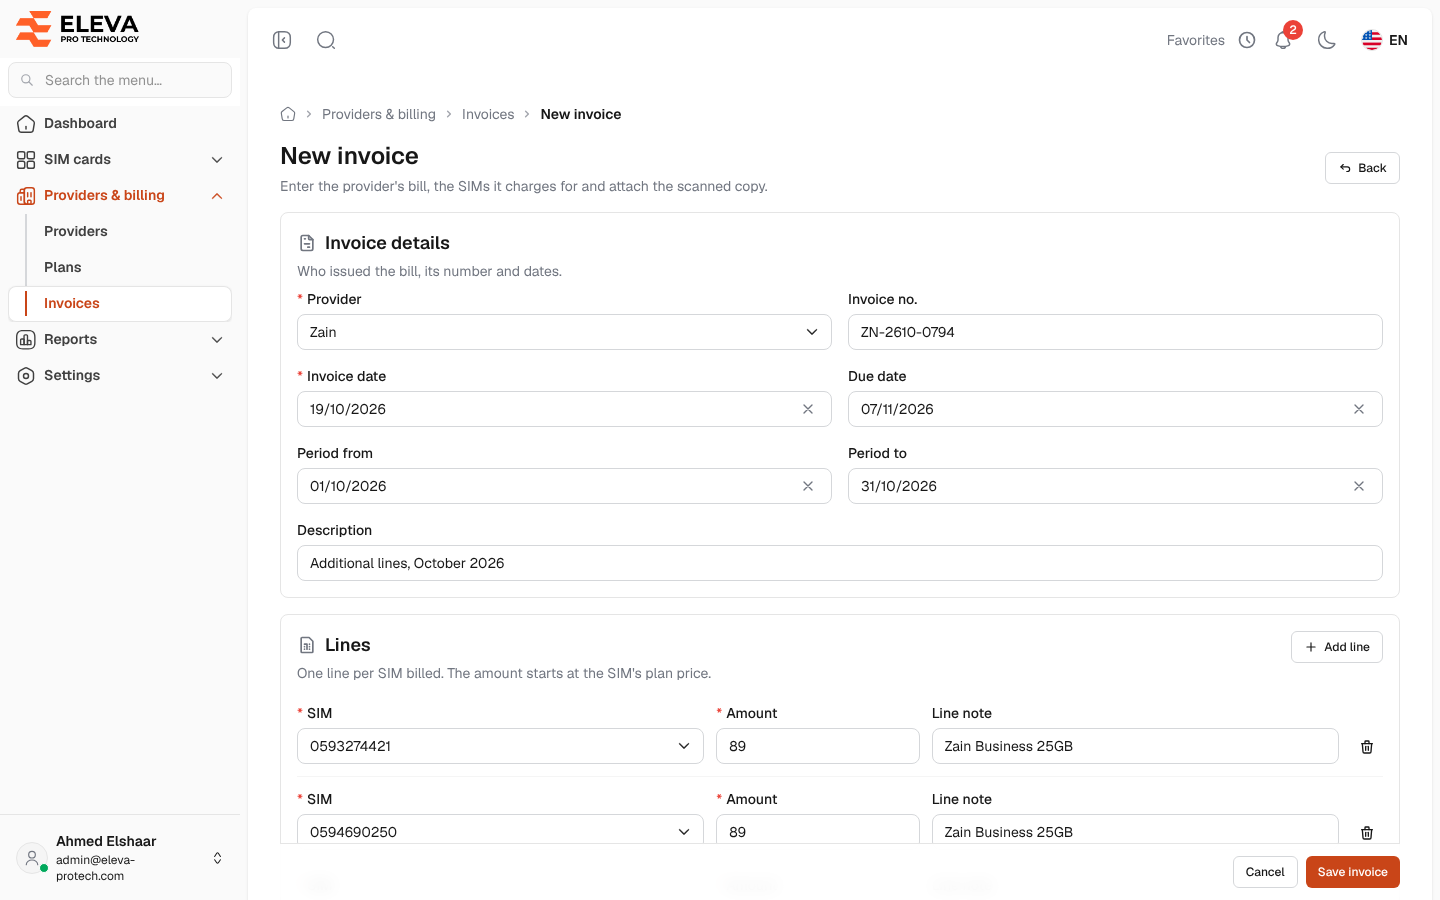The width and height of the screenshot is (1440, 900).
Task: Open the Dashboard page
Action: [120, 123]
